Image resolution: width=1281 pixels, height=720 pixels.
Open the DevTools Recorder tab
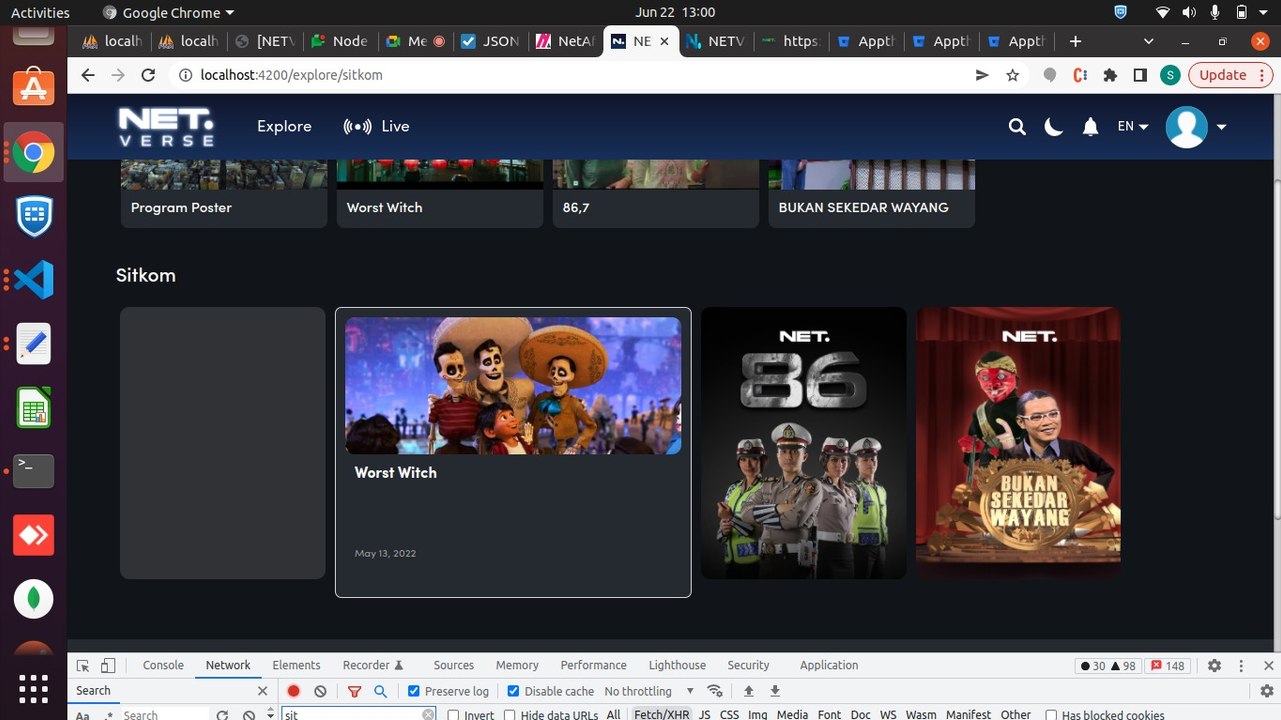pyautogui.click(x=373, y=665)
